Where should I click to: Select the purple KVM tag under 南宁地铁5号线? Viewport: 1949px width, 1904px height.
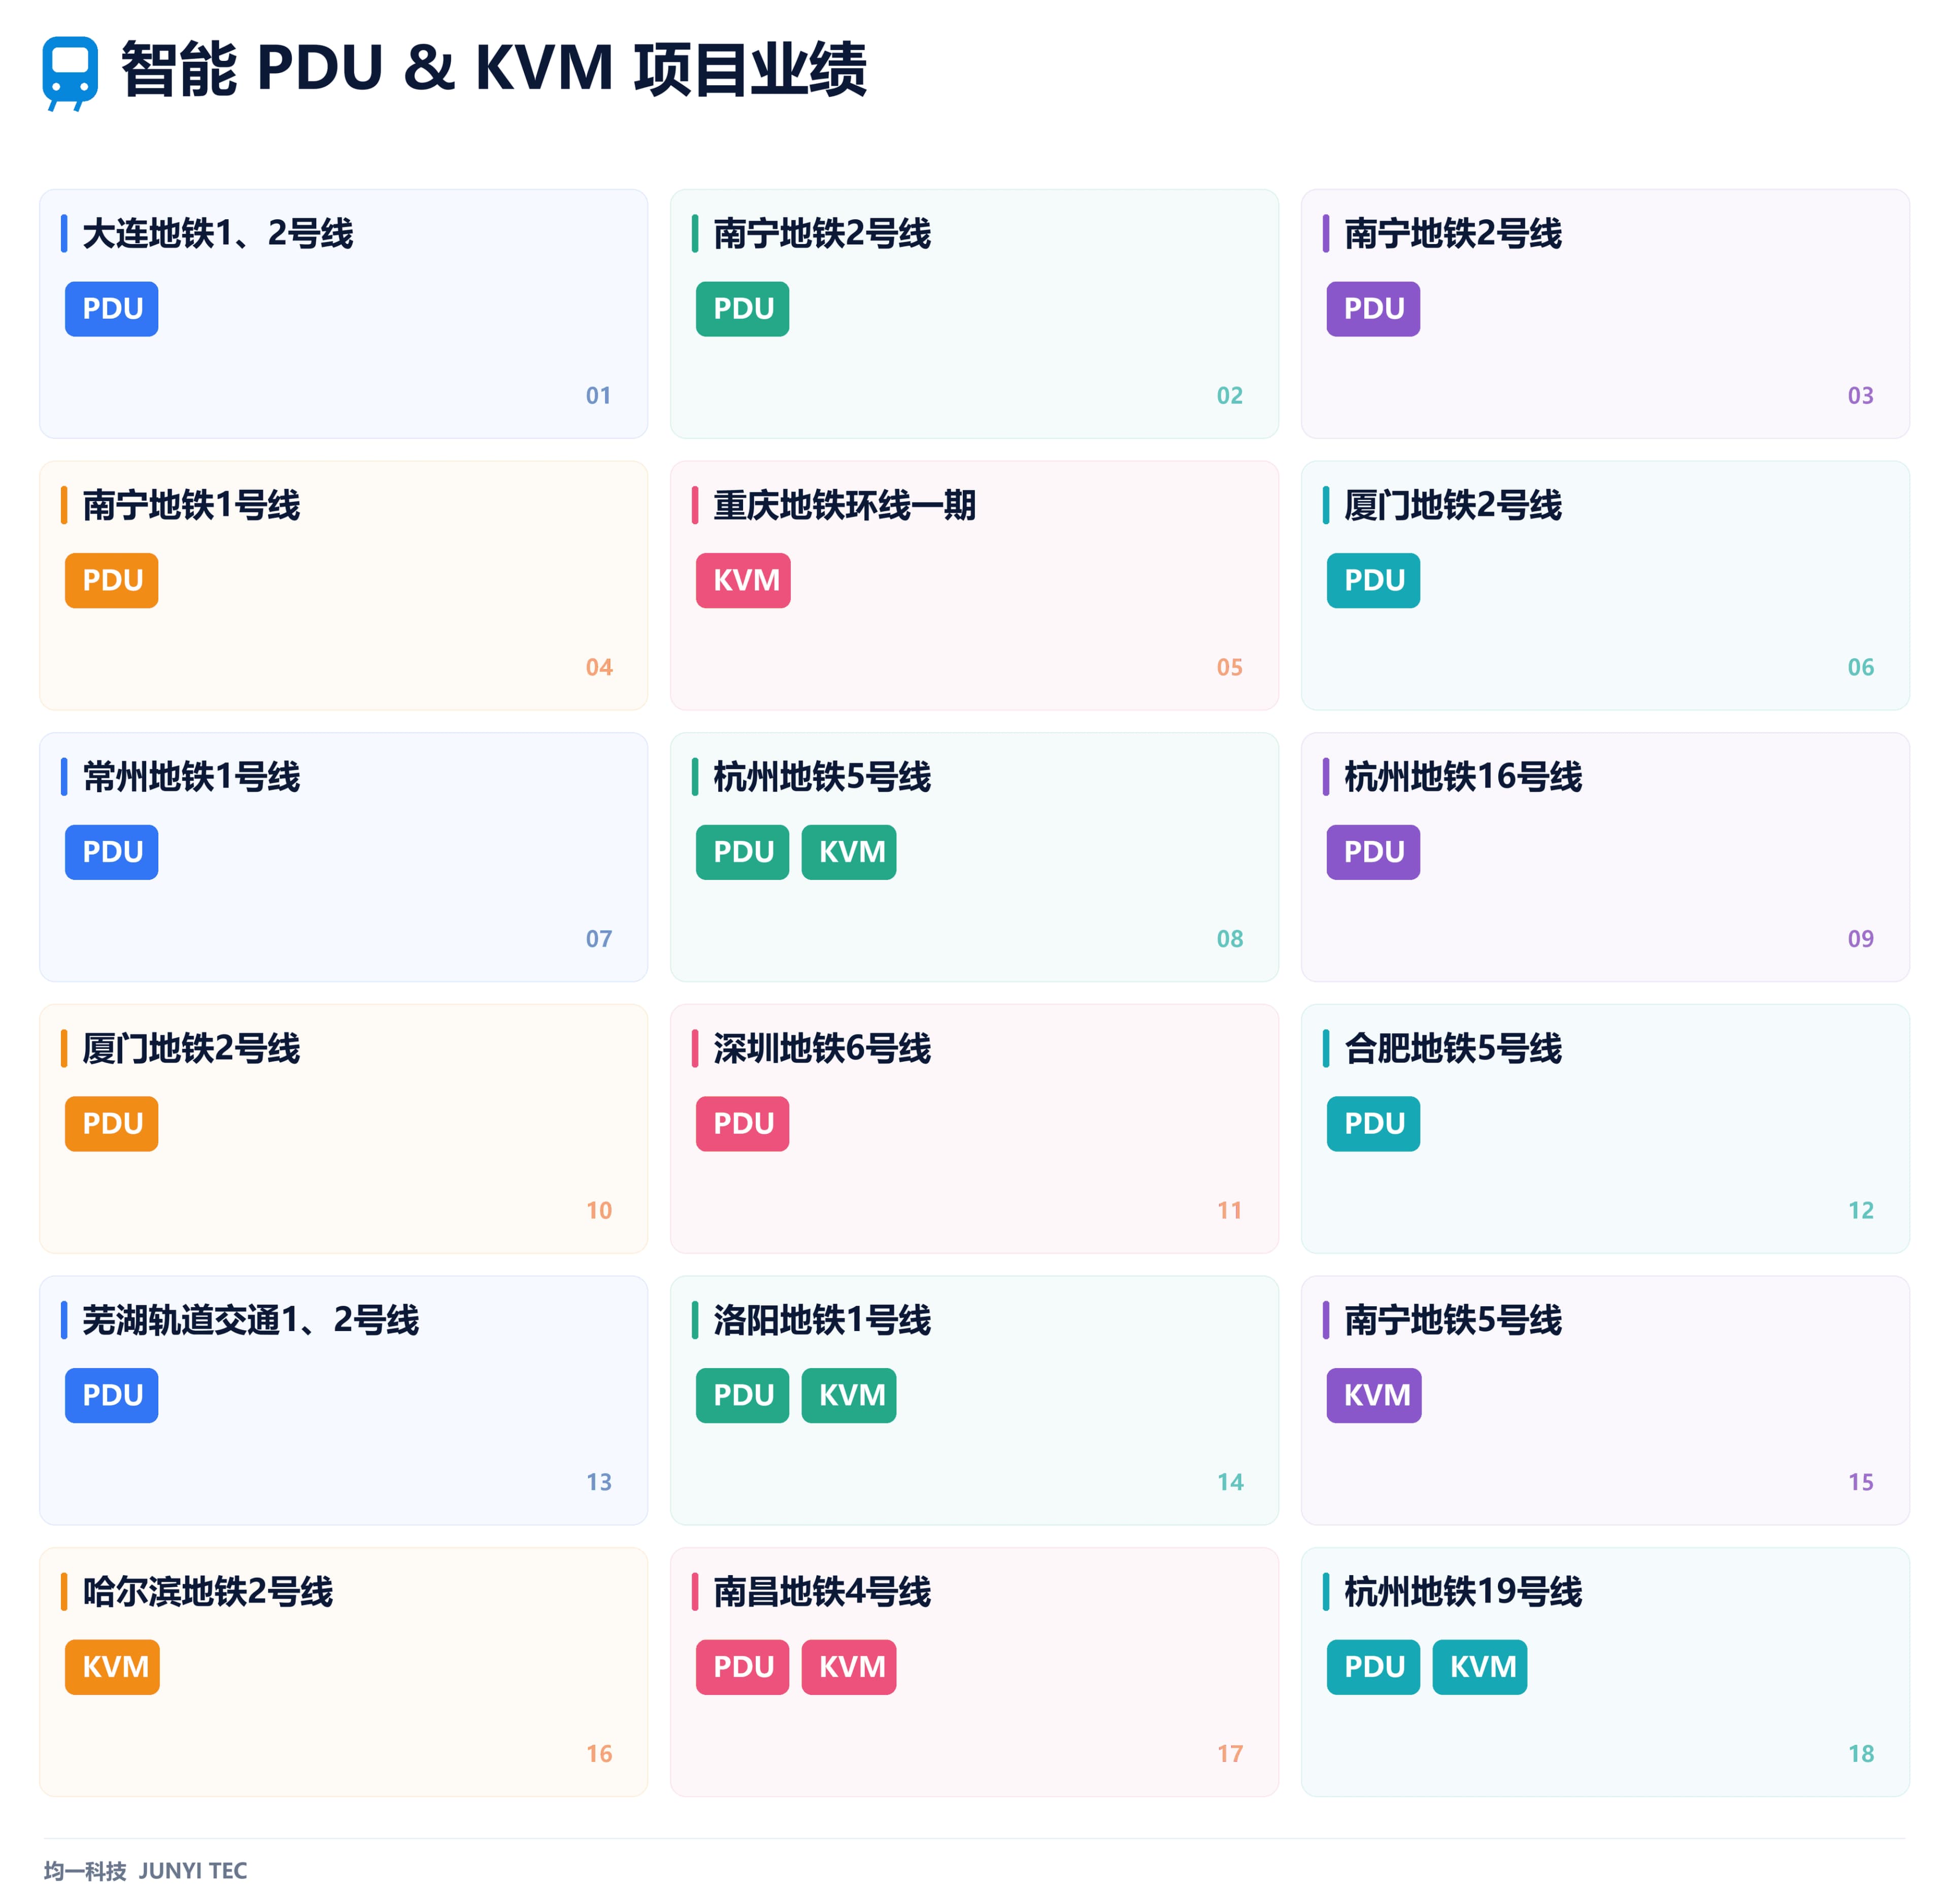pyautogui.click(x=1374, y=1395)
